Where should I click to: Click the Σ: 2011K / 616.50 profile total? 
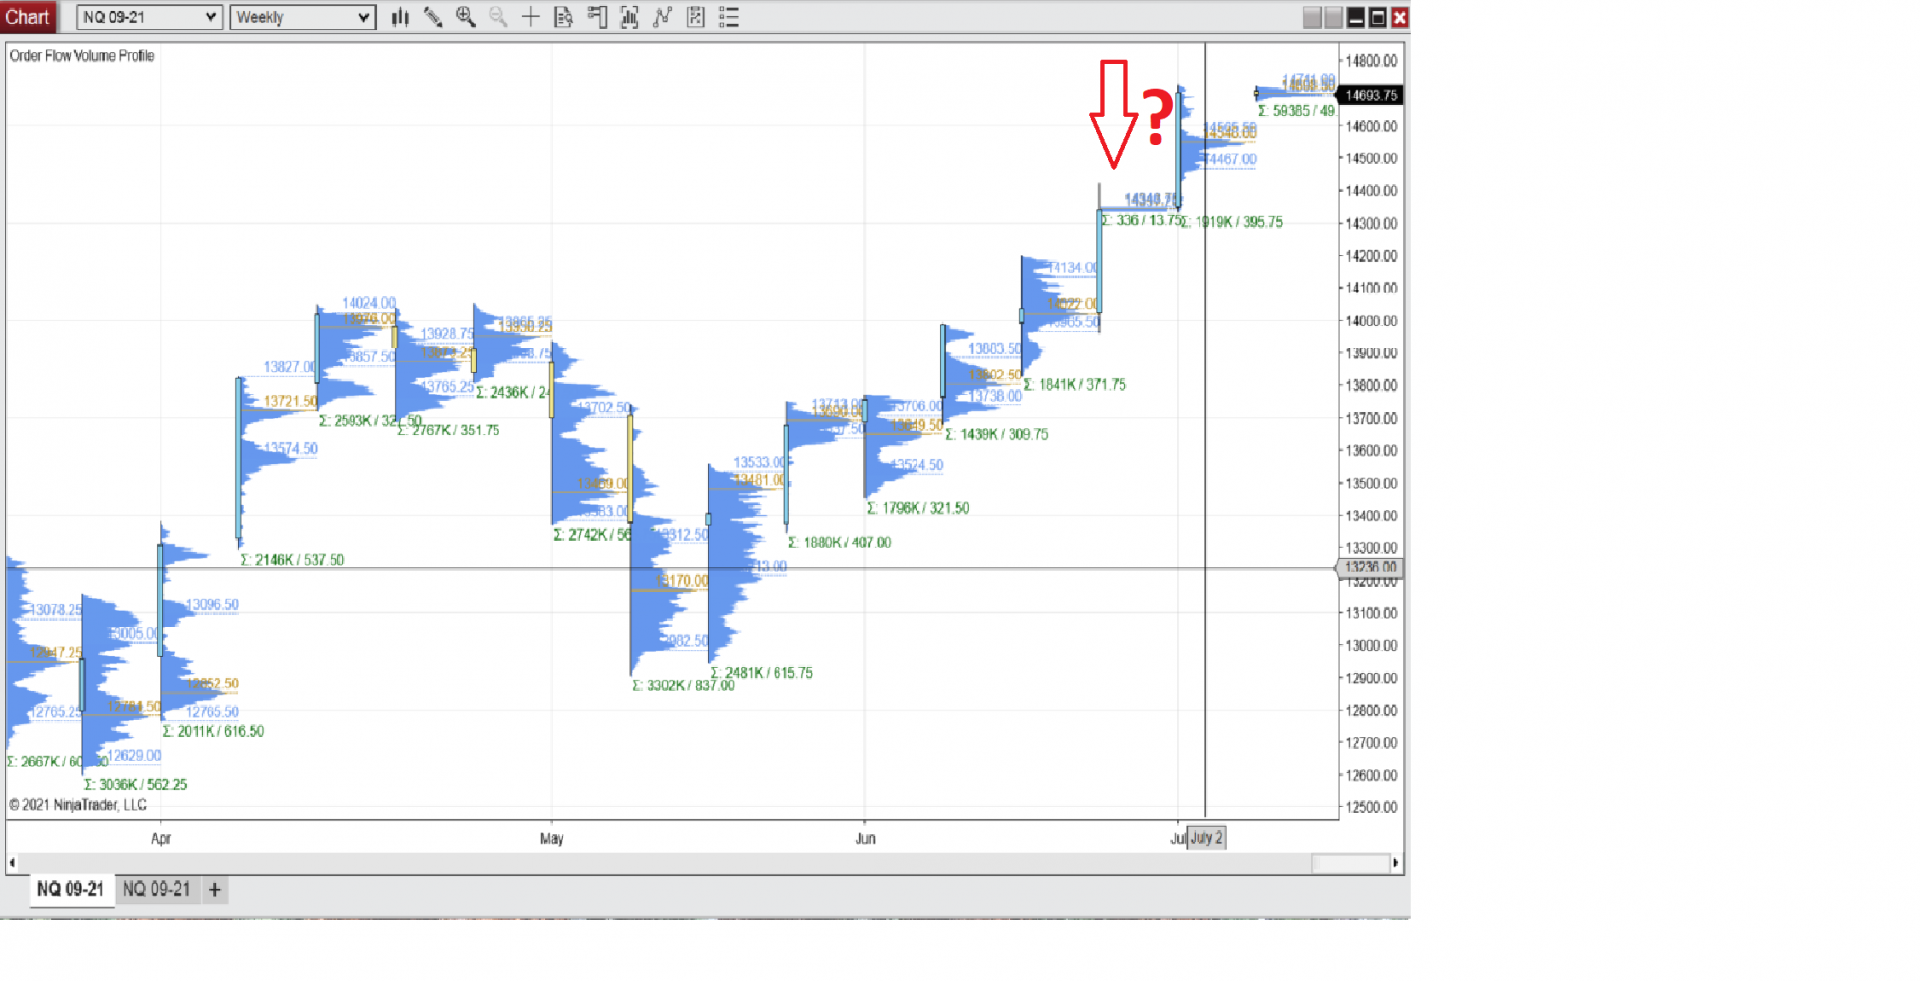[x=213, y=732]
